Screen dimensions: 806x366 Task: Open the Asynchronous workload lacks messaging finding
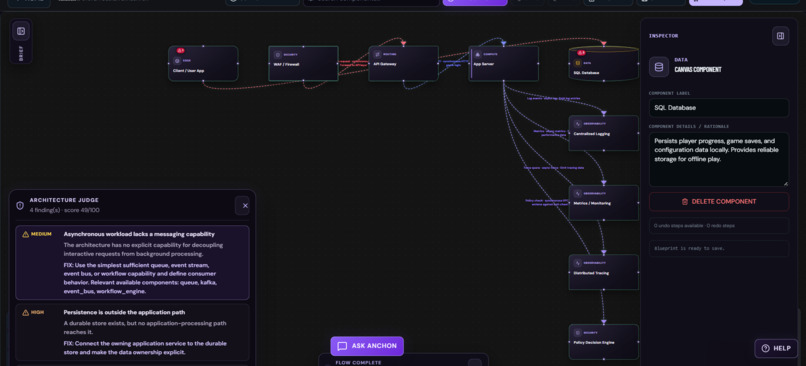132,262
